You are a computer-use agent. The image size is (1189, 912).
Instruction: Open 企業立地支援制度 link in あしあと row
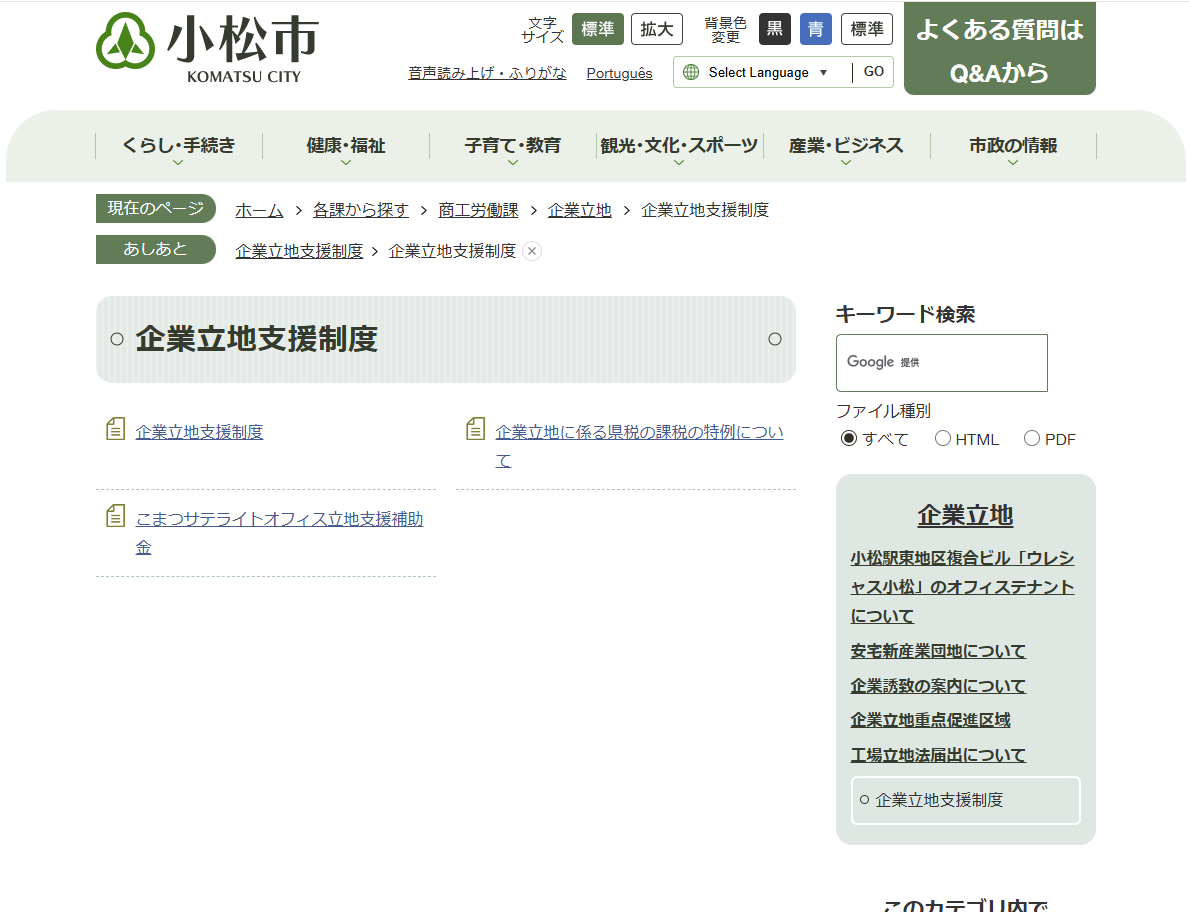300,251
